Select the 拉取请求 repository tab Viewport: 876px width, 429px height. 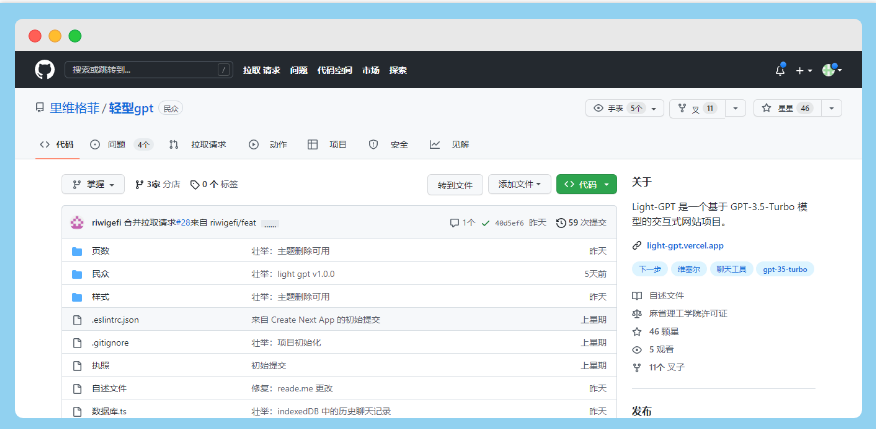pos(198,145)
